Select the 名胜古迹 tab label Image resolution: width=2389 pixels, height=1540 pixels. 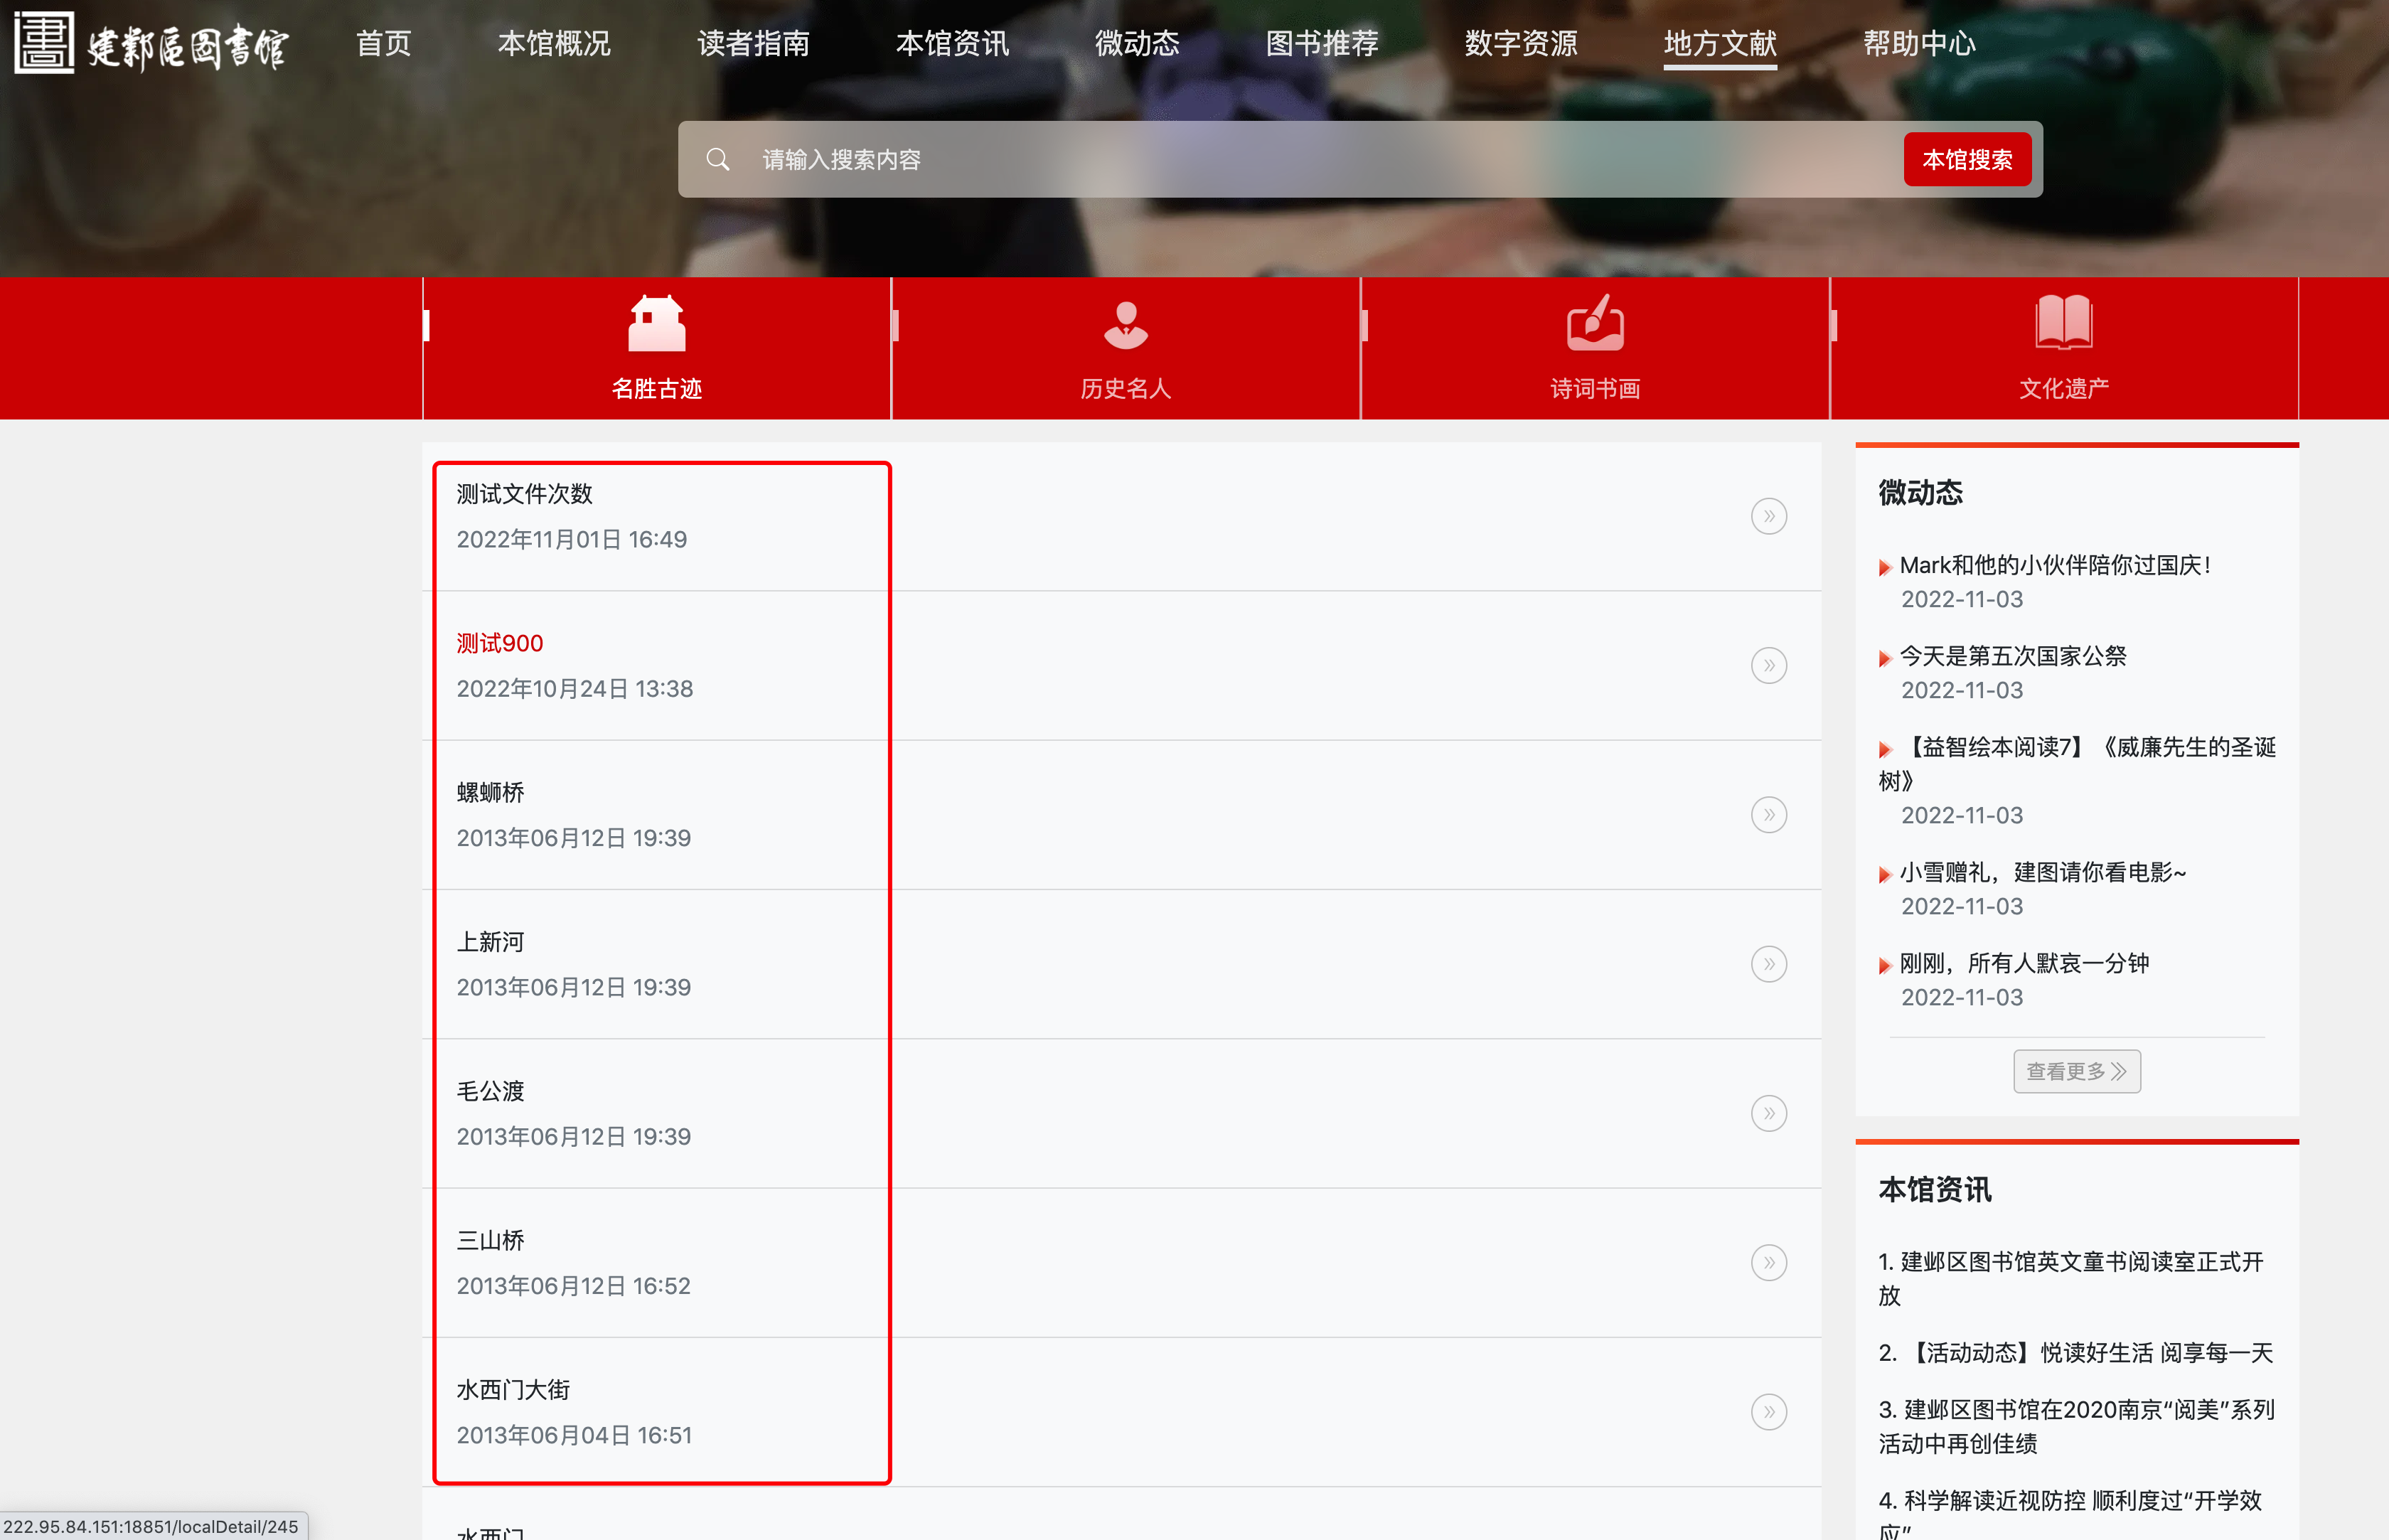656,388
